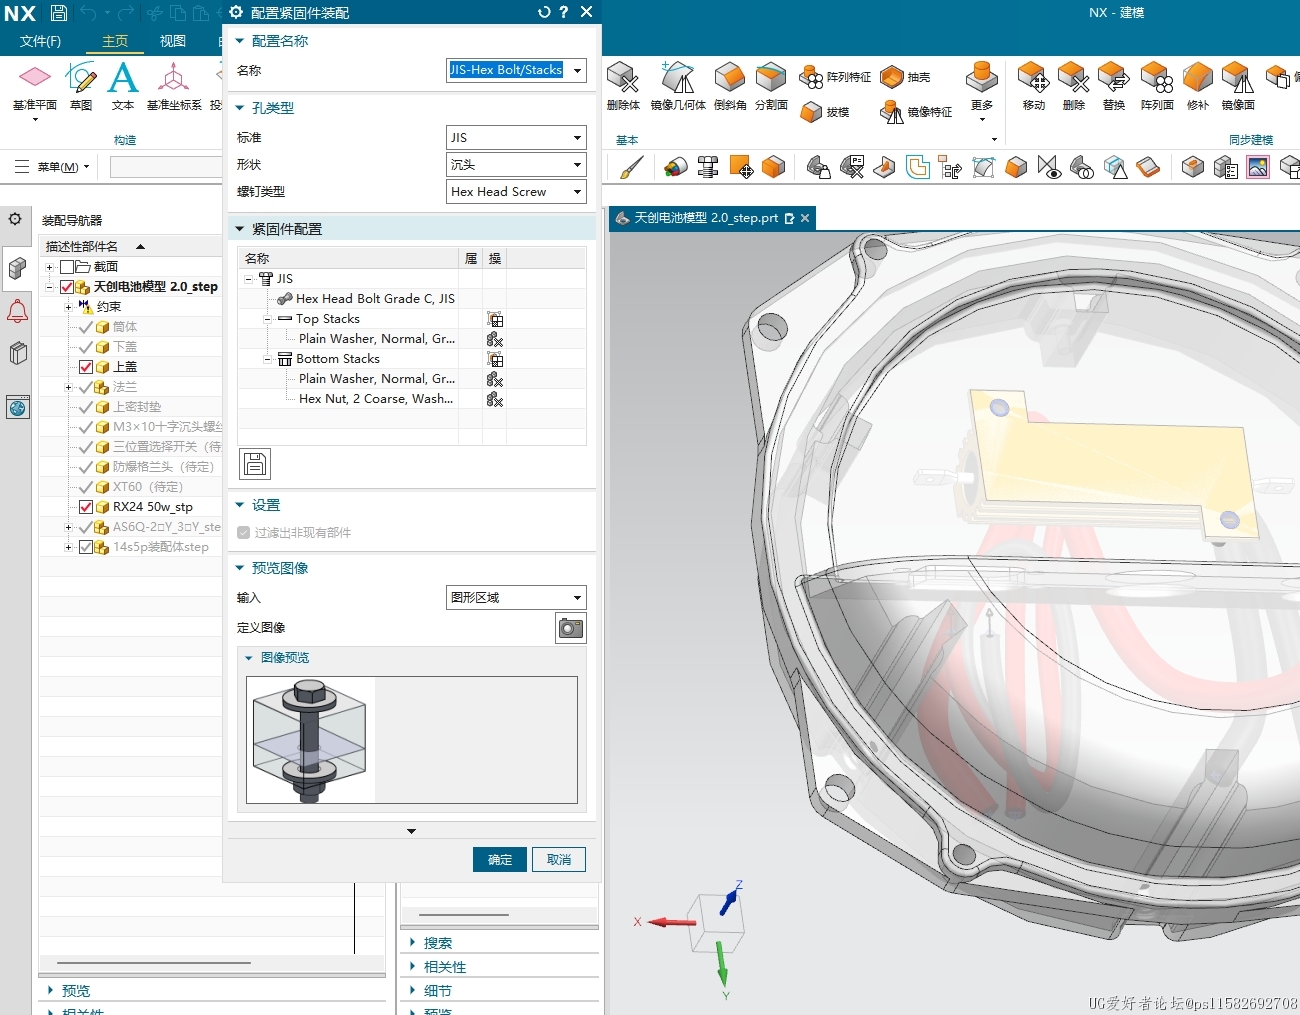Toggle checkbox for 截面 in assembly navigator

(67, 267)
